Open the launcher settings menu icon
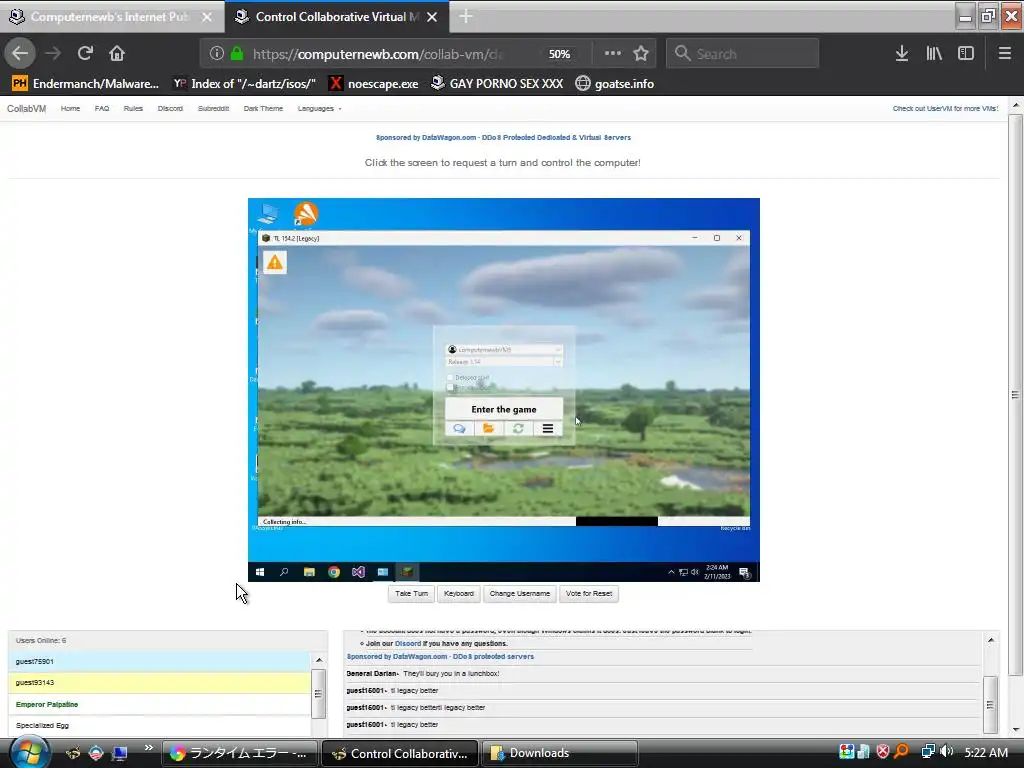 pyautogui.click(x=548, y=428)
